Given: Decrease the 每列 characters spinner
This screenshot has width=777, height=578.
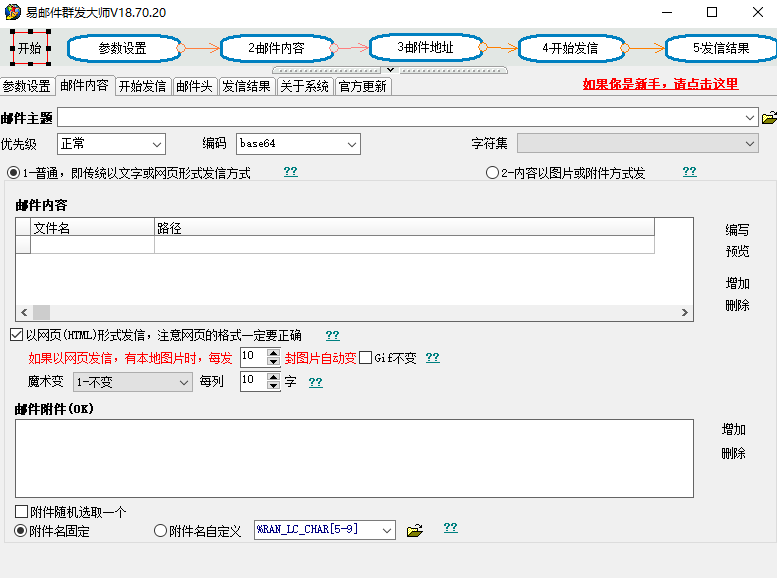Looking at the screenshot, I should click(273, 385).
